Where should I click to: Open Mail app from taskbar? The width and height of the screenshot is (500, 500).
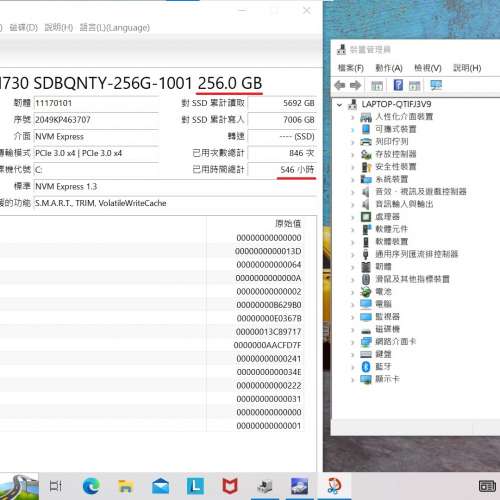(x=160, y=486)
